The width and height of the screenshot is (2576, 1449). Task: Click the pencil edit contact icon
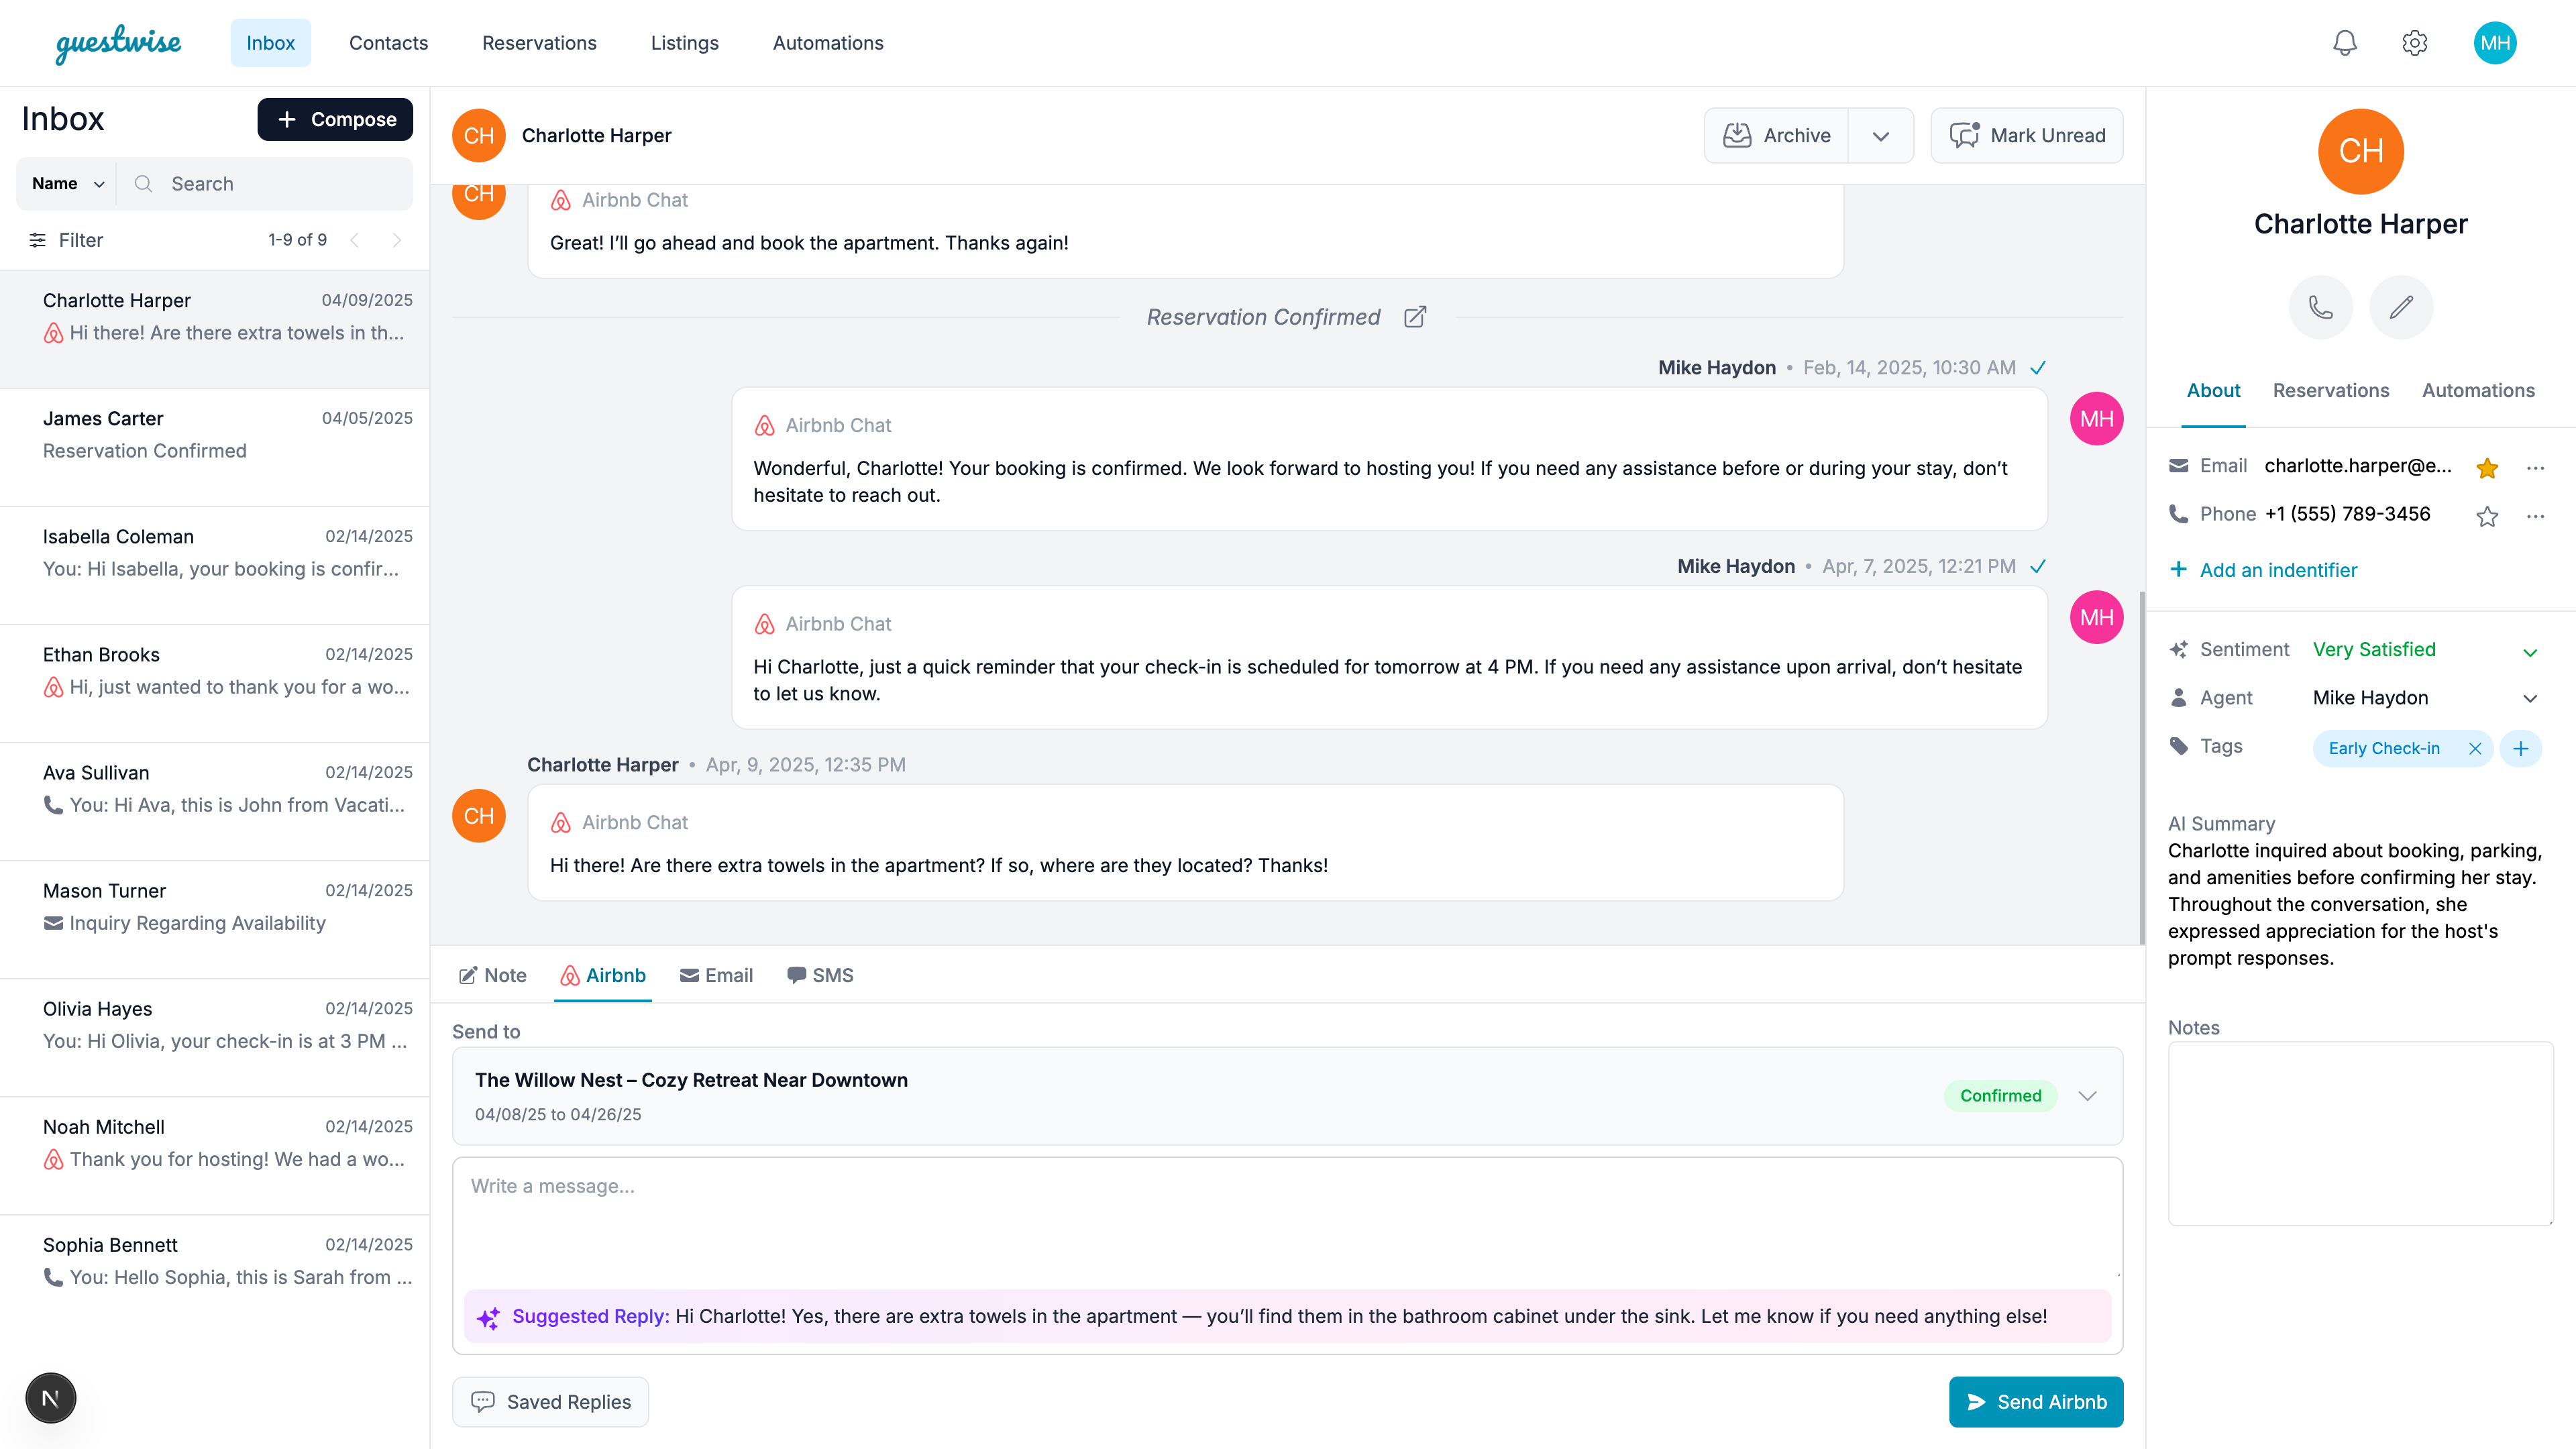[2401, 307]
